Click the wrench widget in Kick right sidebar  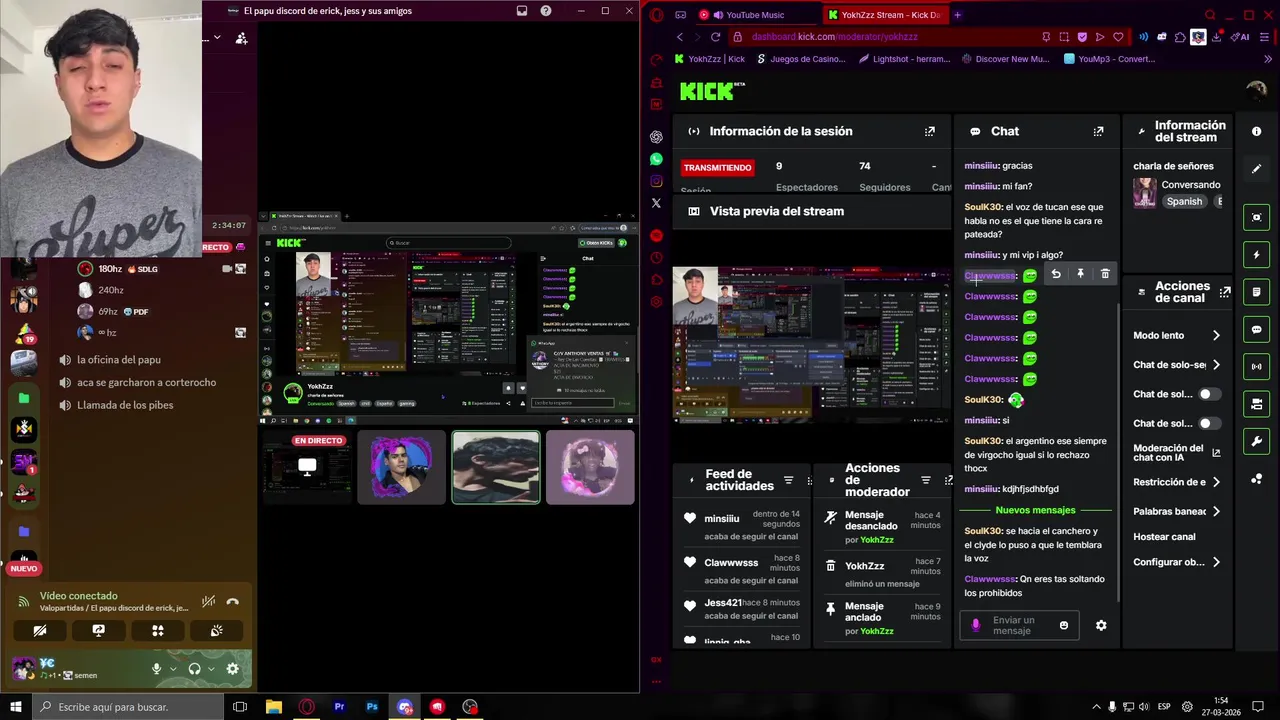(x=1257, y=441)
